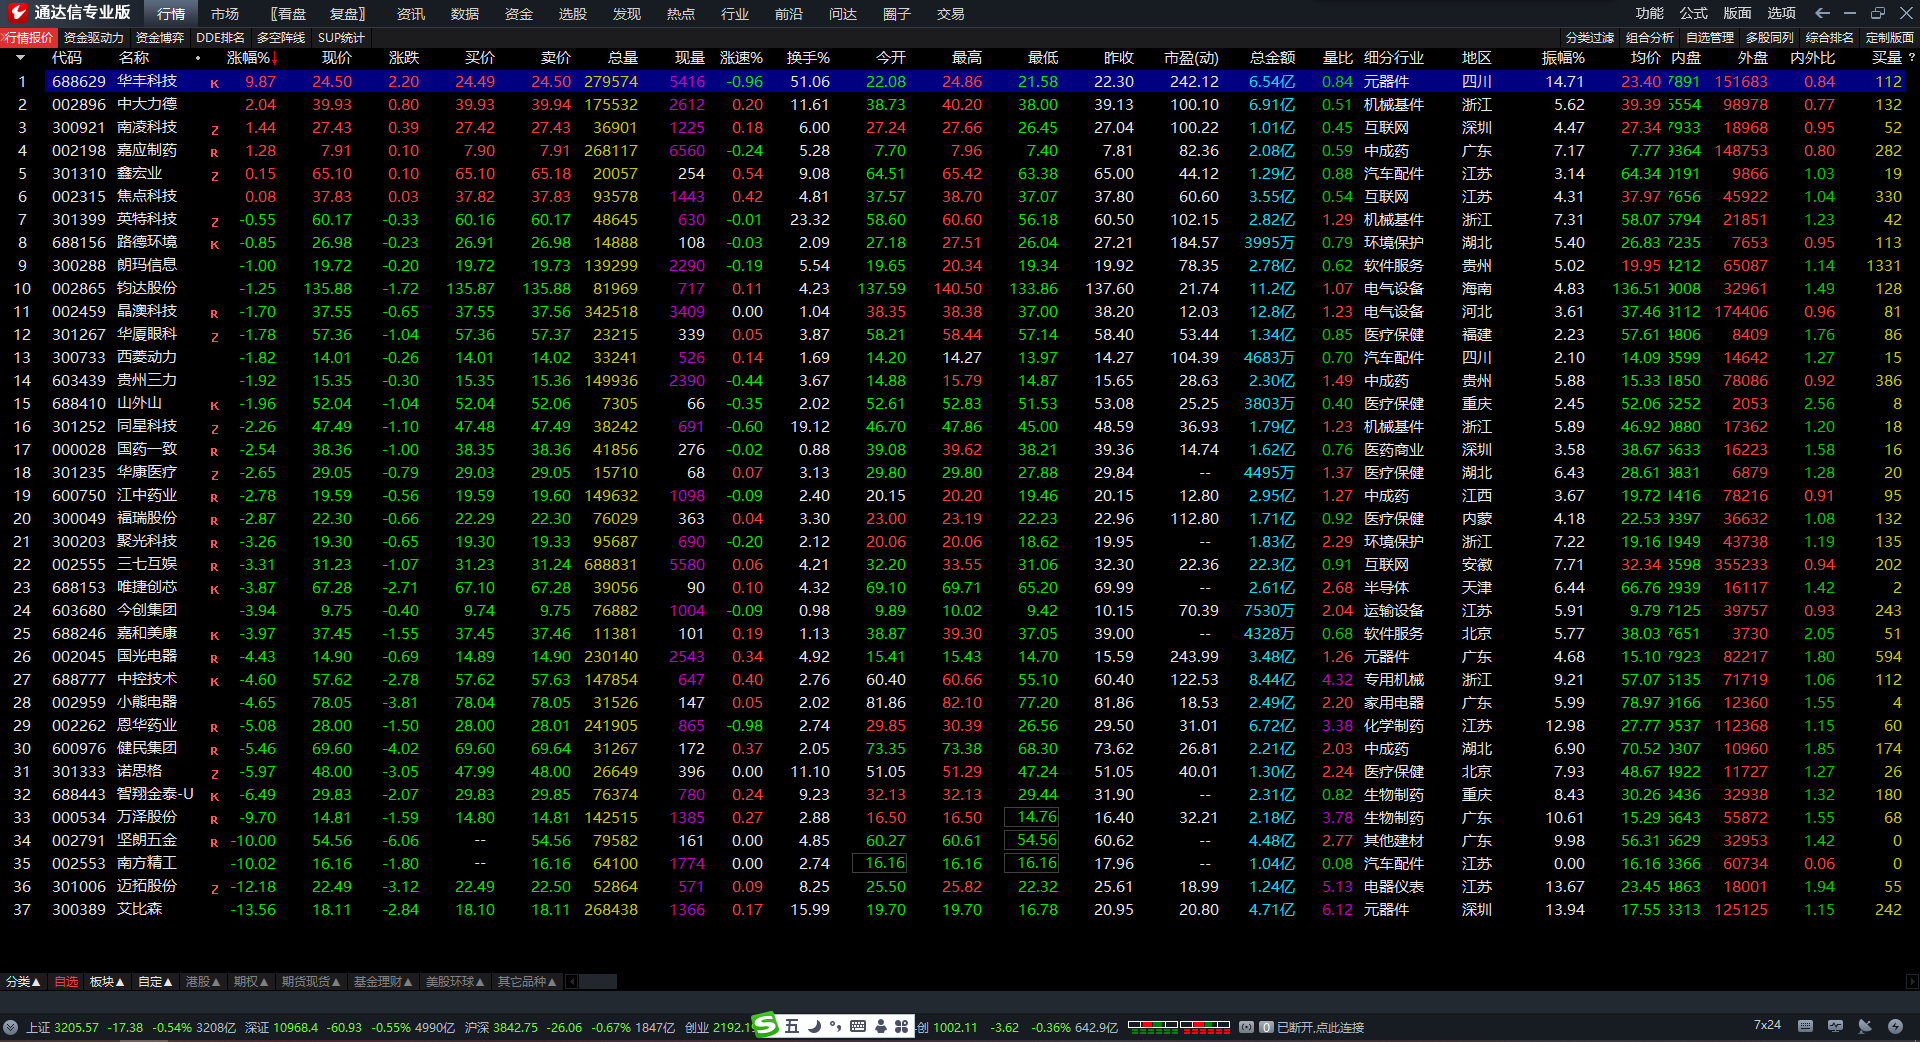Expand the 期权 tab menu
The height and width of the screenshot is (1042, 1920).
pos(251,982)
